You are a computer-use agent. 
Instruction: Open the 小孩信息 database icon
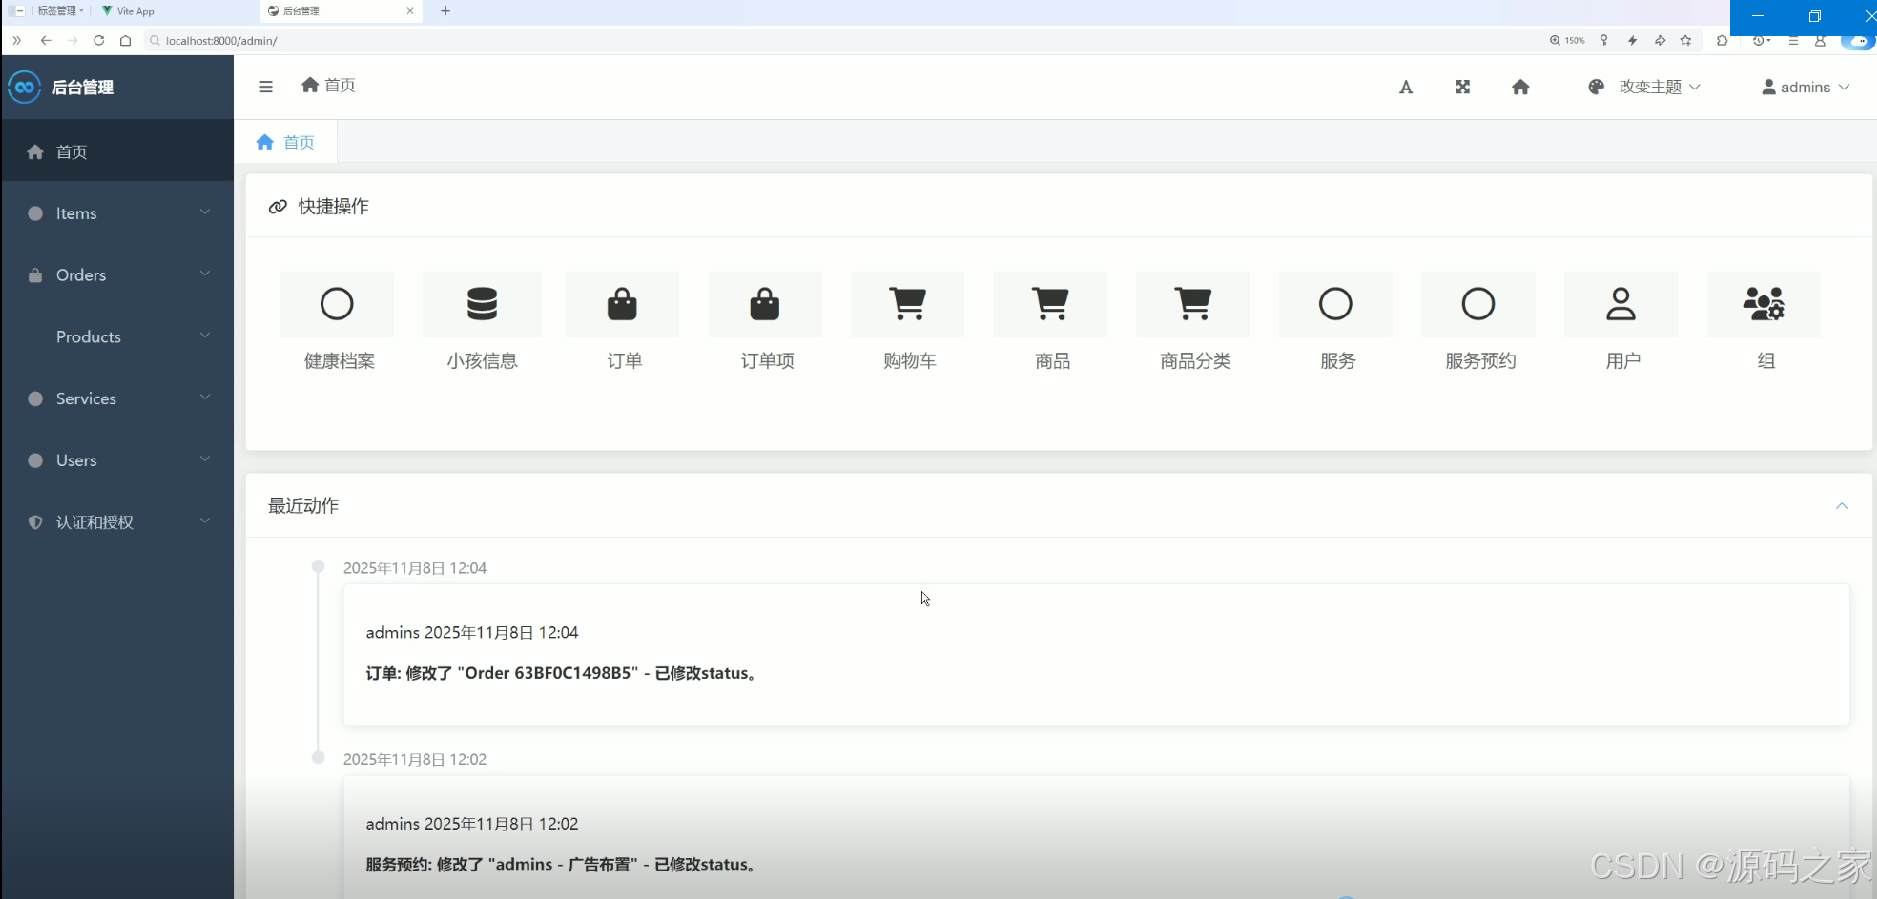[482, 304]
